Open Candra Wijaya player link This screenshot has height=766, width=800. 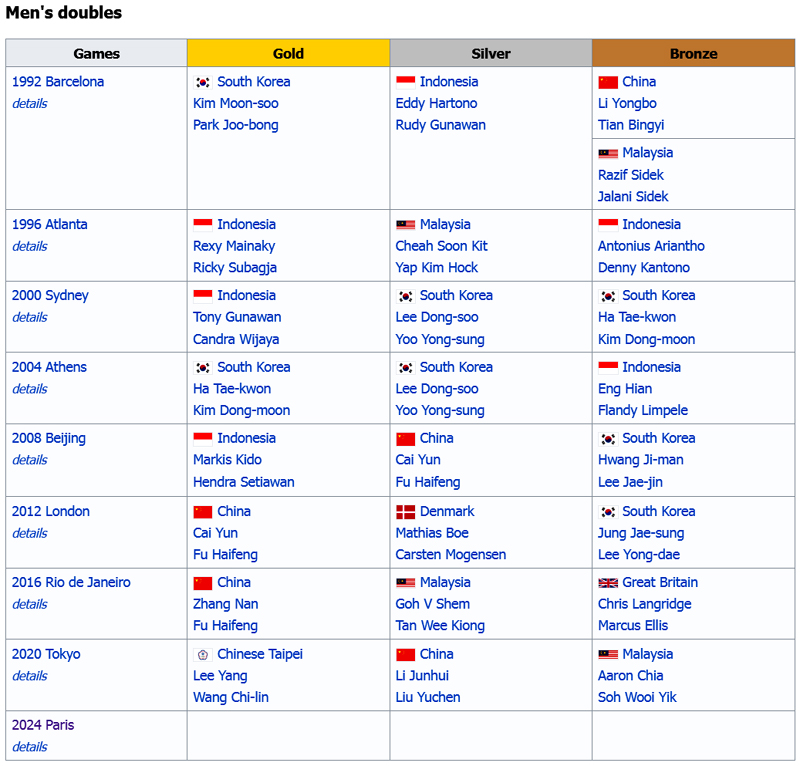click(236, 339)
